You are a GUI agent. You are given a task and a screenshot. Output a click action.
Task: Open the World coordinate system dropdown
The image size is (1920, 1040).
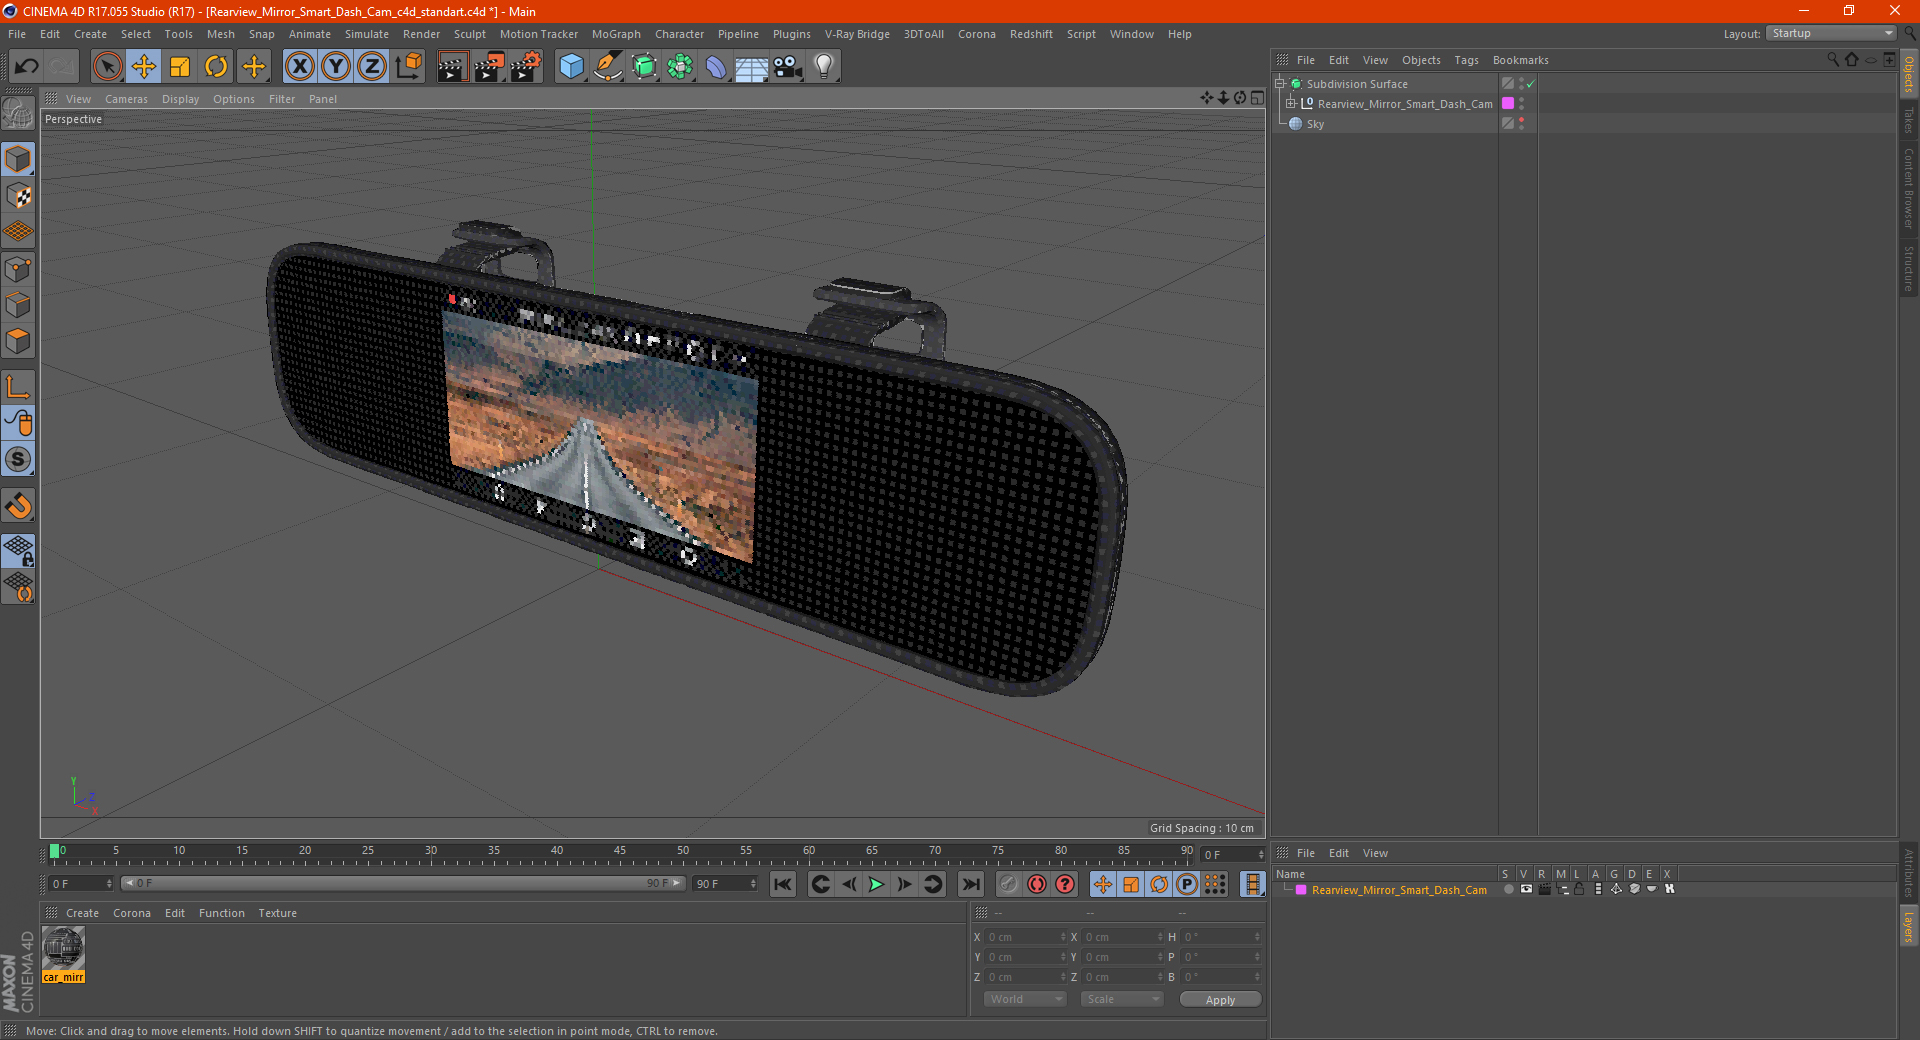pos(1025,999)
